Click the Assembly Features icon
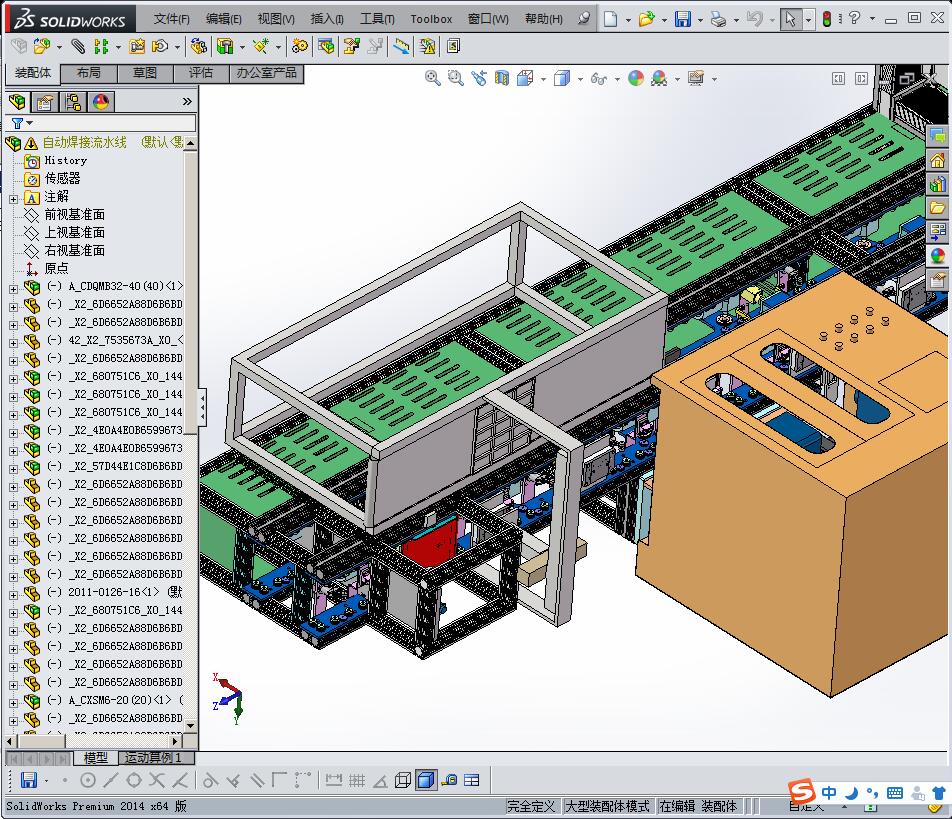This screenshot has height=819, width=952. click(225, 46)
